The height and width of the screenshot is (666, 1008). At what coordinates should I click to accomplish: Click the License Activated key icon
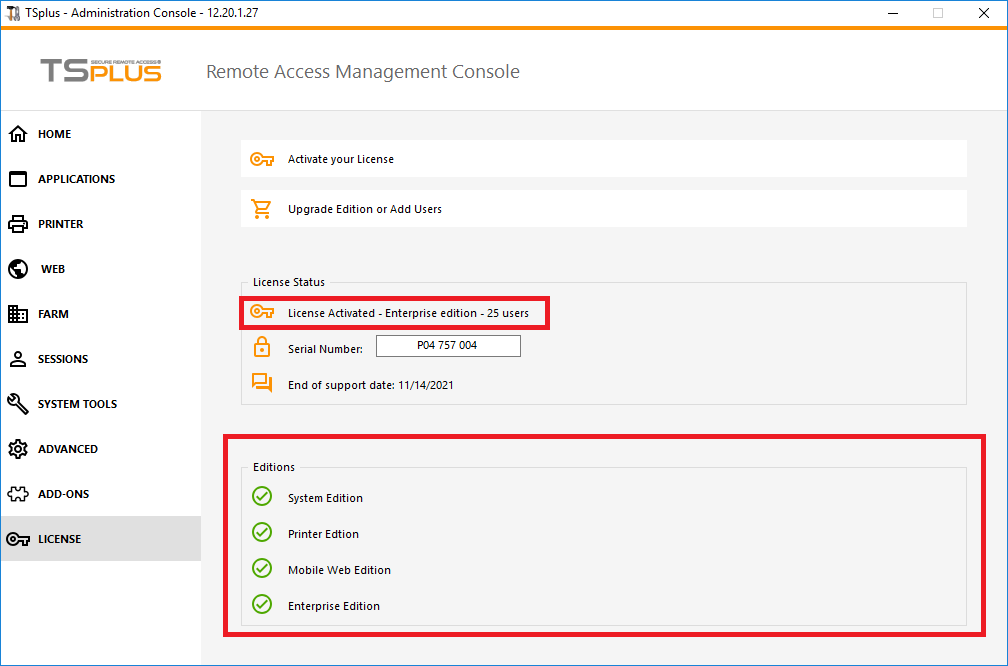[x=262, y=313]
